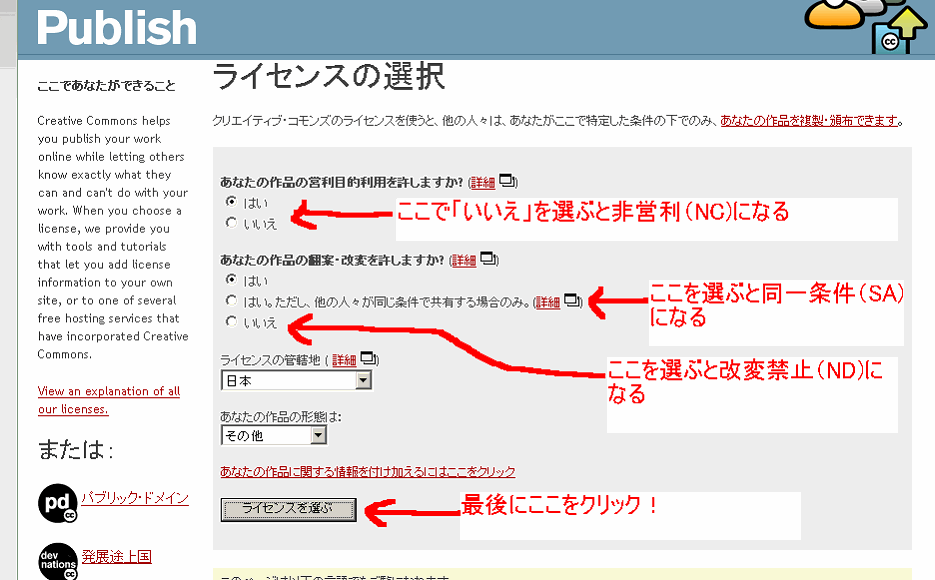Click the link to add information about your work
Image resolution: width=935 pixels, height=580 pixels.
coord(368,472)
